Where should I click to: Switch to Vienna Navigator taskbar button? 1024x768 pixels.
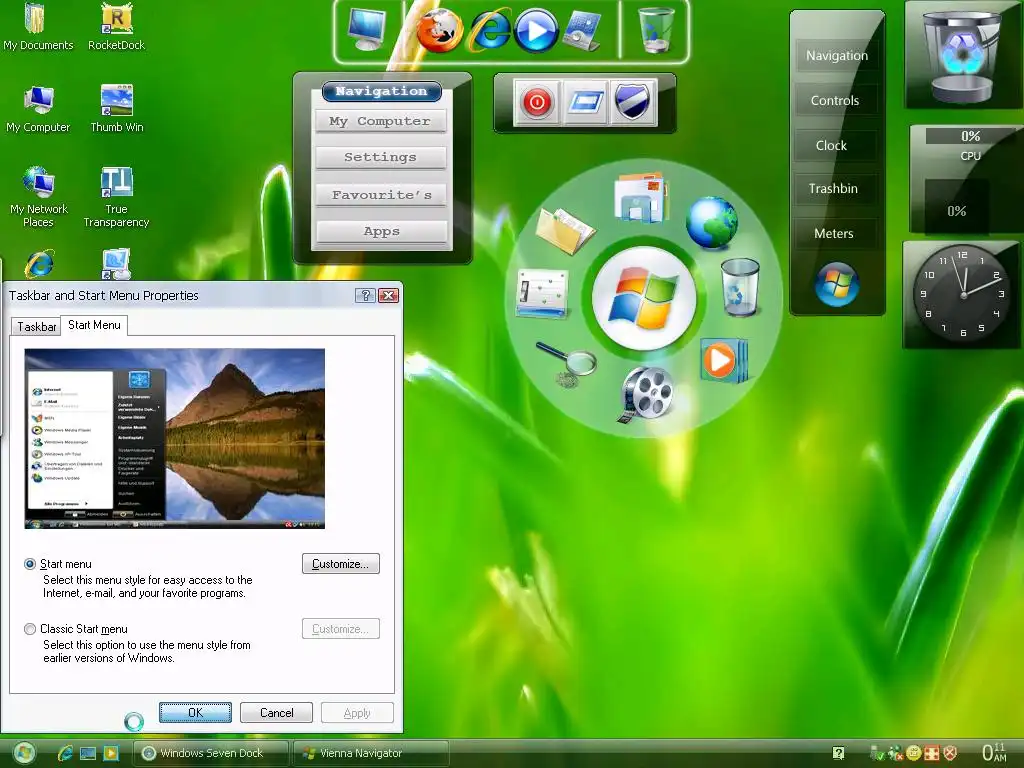click(371, 753)
